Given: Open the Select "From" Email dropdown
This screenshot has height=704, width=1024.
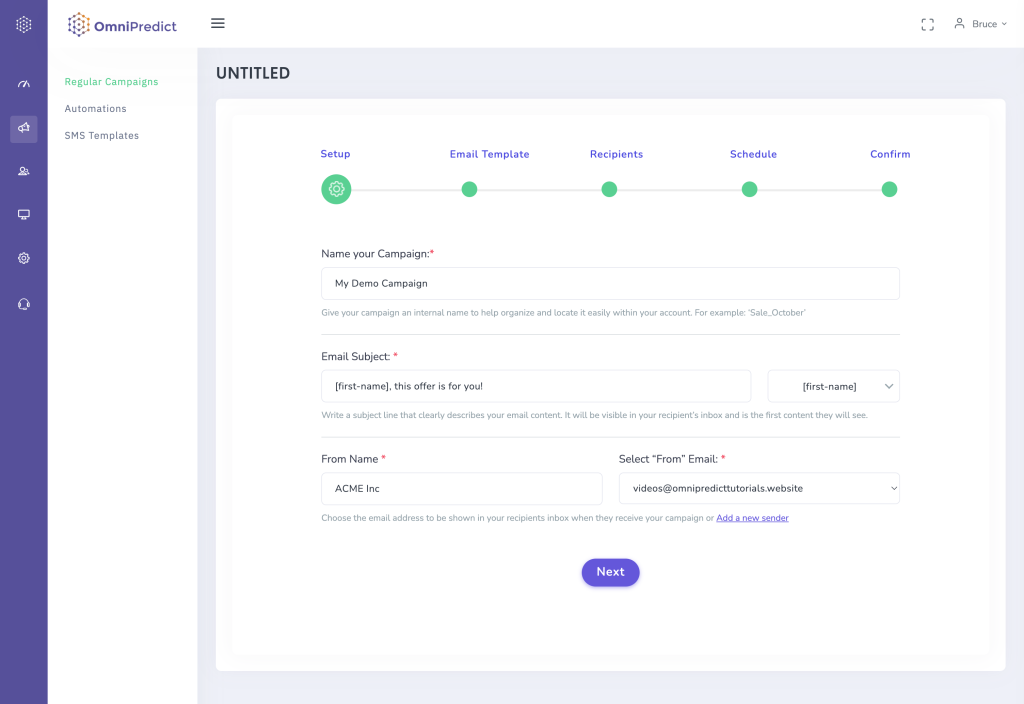Looking at the screenshot, I should tap(759, 488).
